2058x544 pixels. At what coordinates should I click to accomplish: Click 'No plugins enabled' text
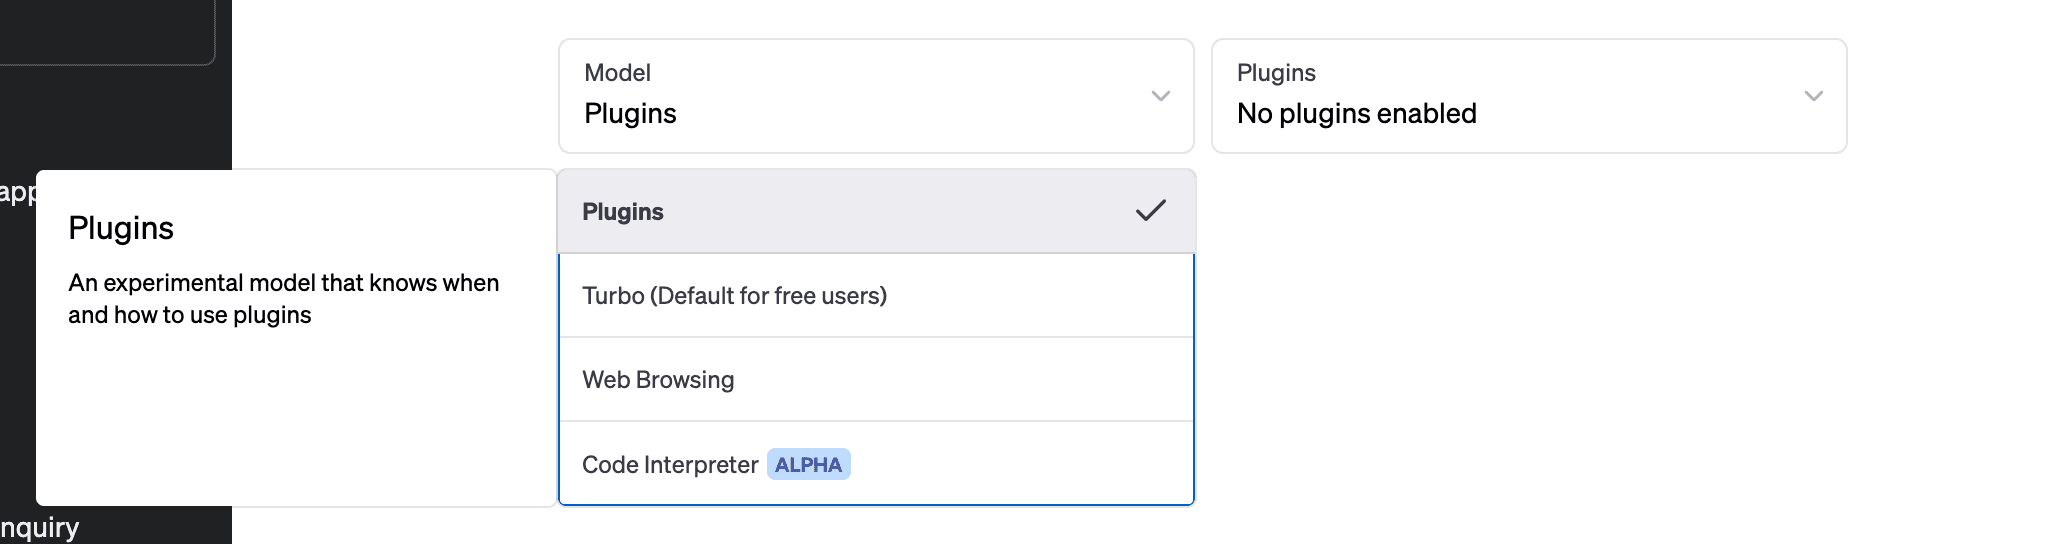[x=1356, y=114]
